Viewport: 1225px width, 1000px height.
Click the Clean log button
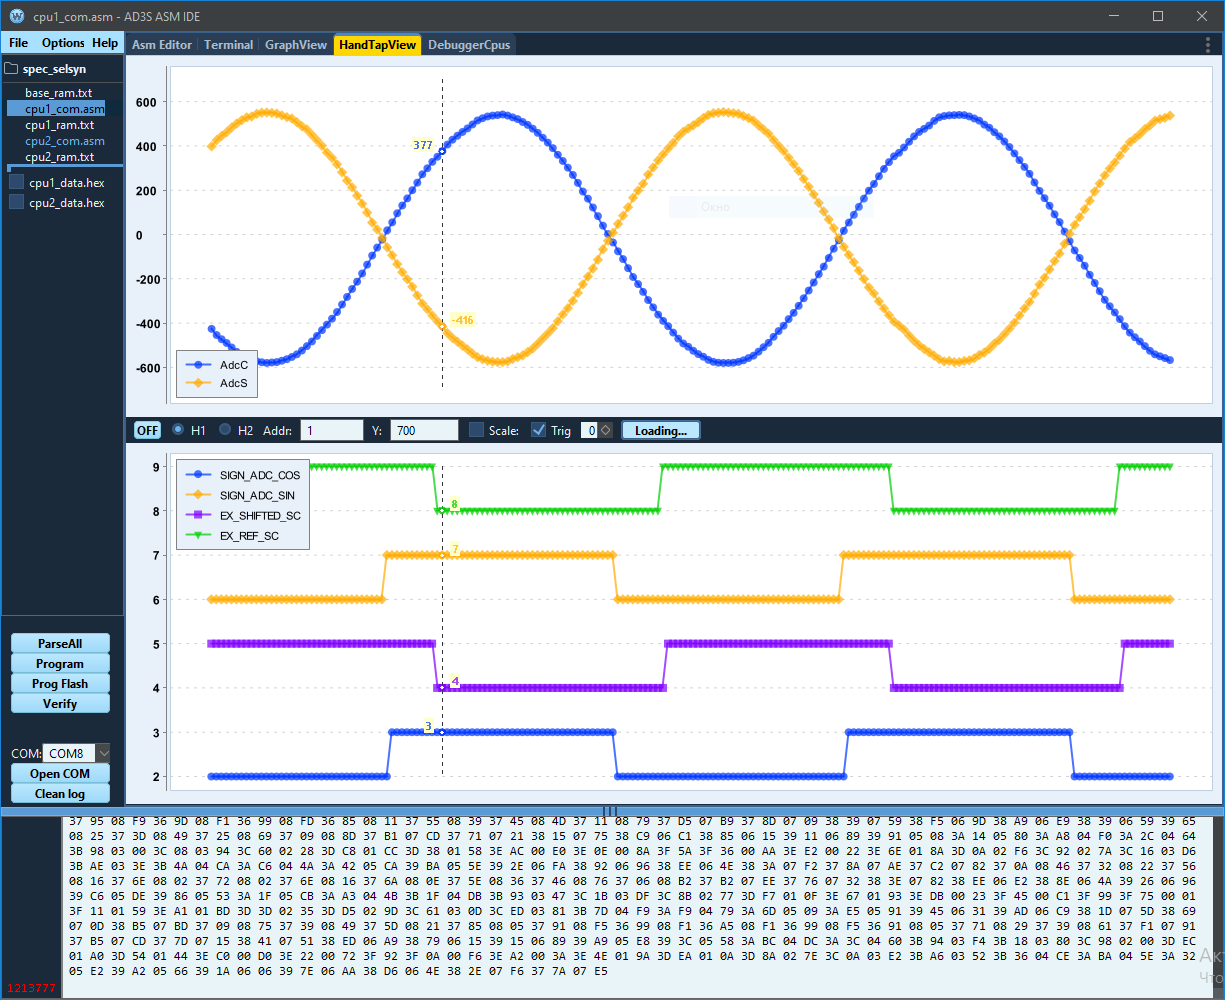tap(60, 793)
